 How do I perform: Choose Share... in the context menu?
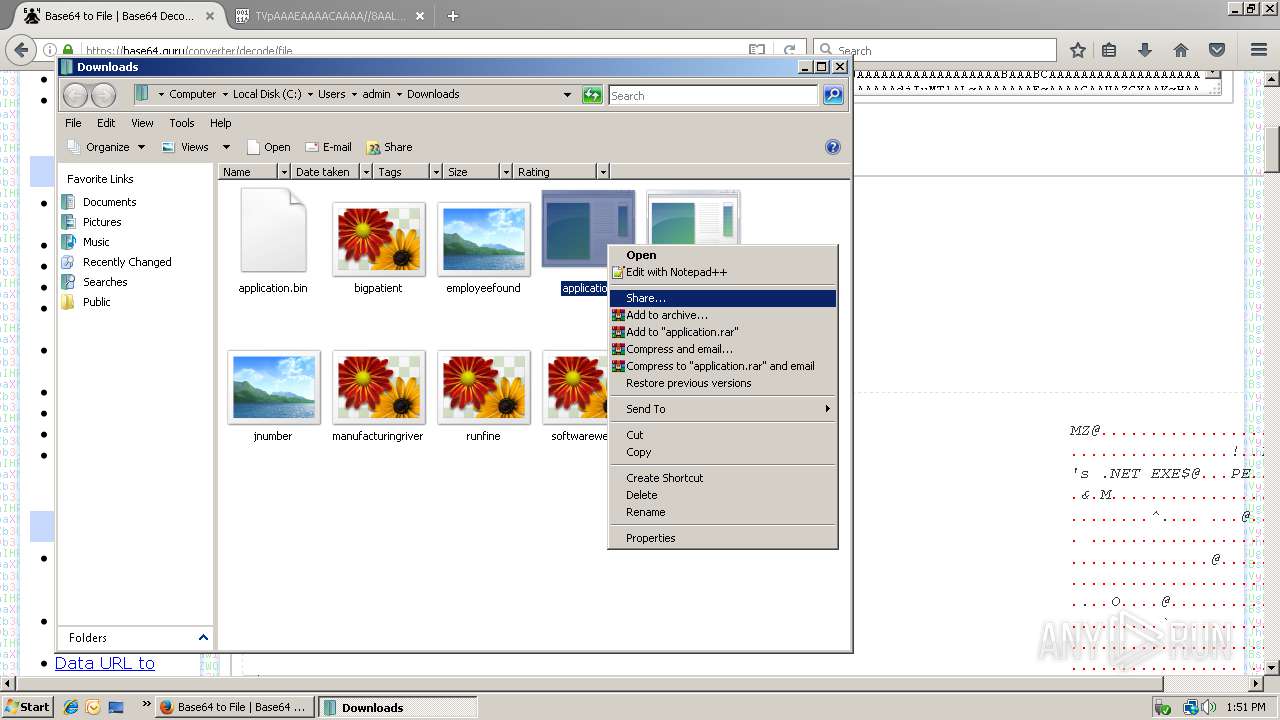coord(723,298)
